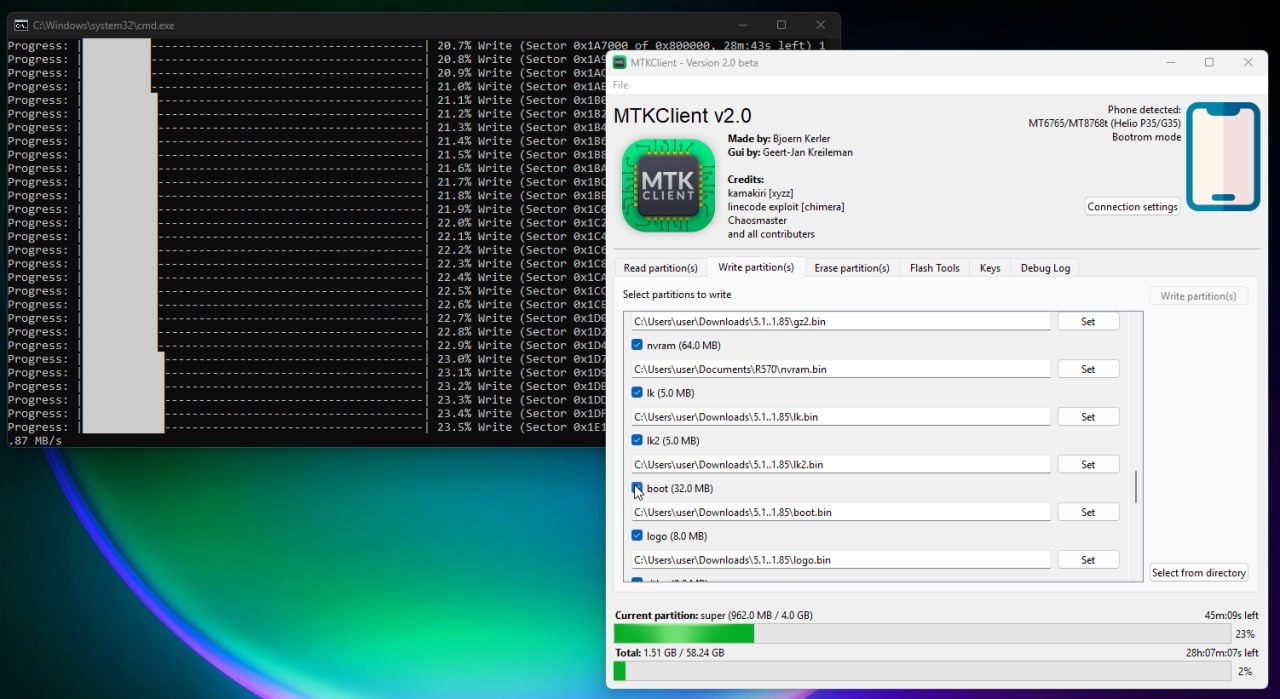Maximize the MTKClient window
The width and height of the screenshot is (1280, 699).
click(x=1209, y=63)
